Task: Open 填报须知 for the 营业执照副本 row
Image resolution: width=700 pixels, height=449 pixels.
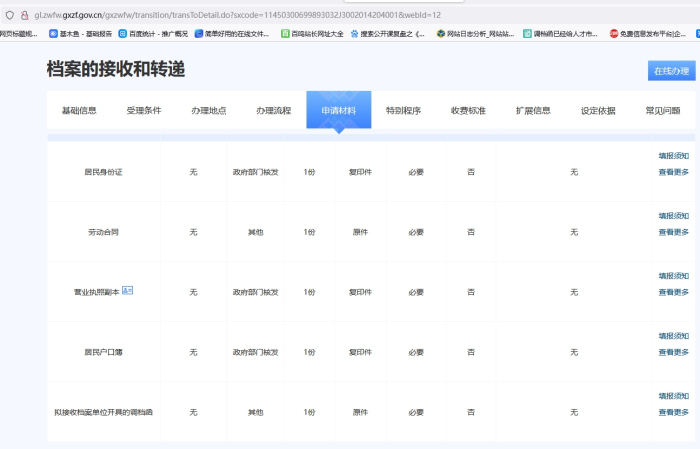Action: click(674, 276)
